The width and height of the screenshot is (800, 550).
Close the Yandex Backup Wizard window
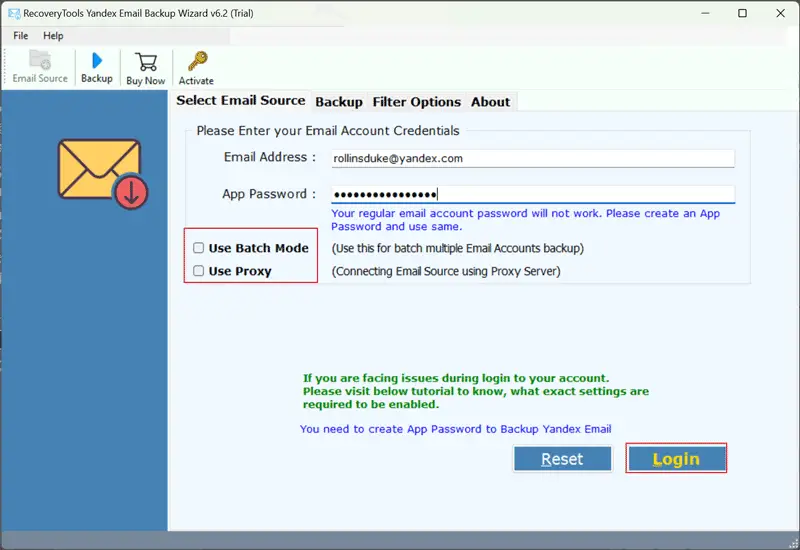tap(780, 13)
